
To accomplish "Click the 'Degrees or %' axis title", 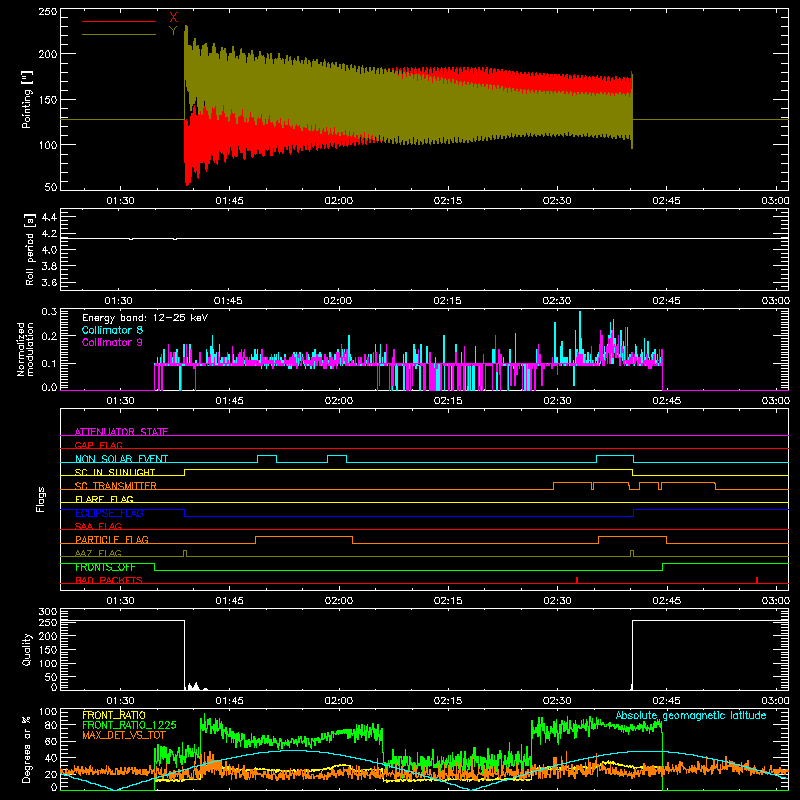I will pyautogui.click(x=27, y=750).
